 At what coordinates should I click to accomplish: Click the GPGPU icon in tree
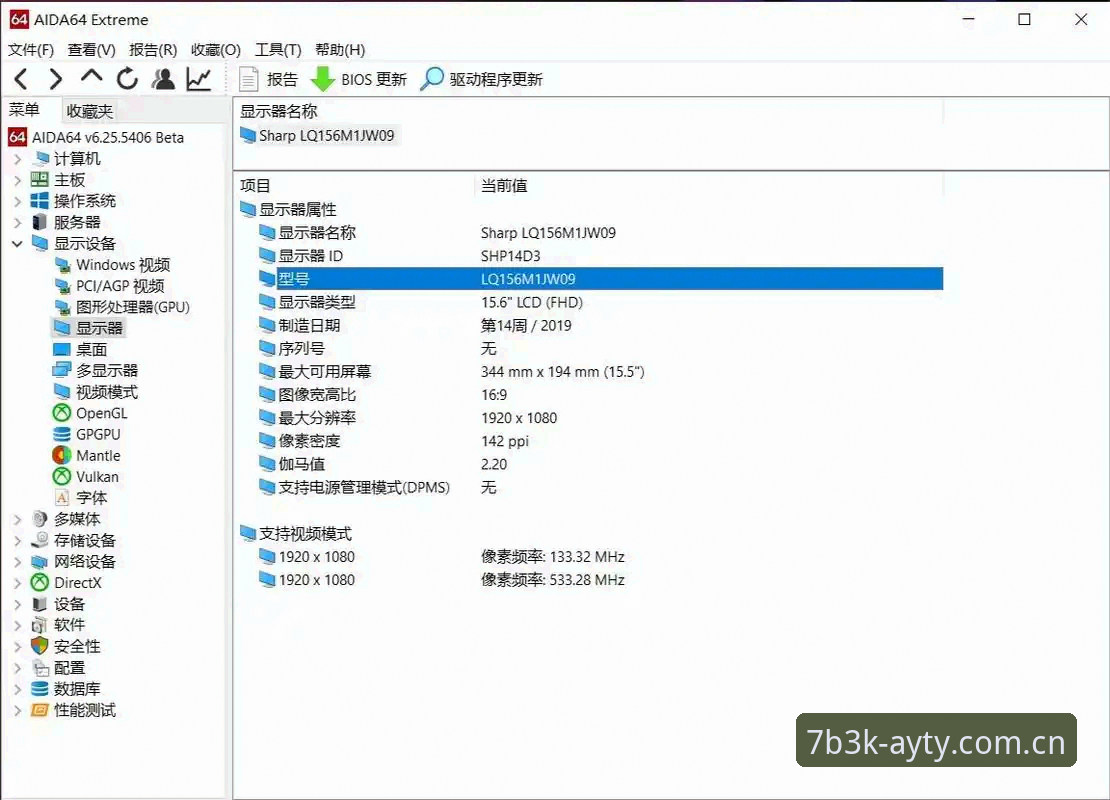tap(62, 434)
